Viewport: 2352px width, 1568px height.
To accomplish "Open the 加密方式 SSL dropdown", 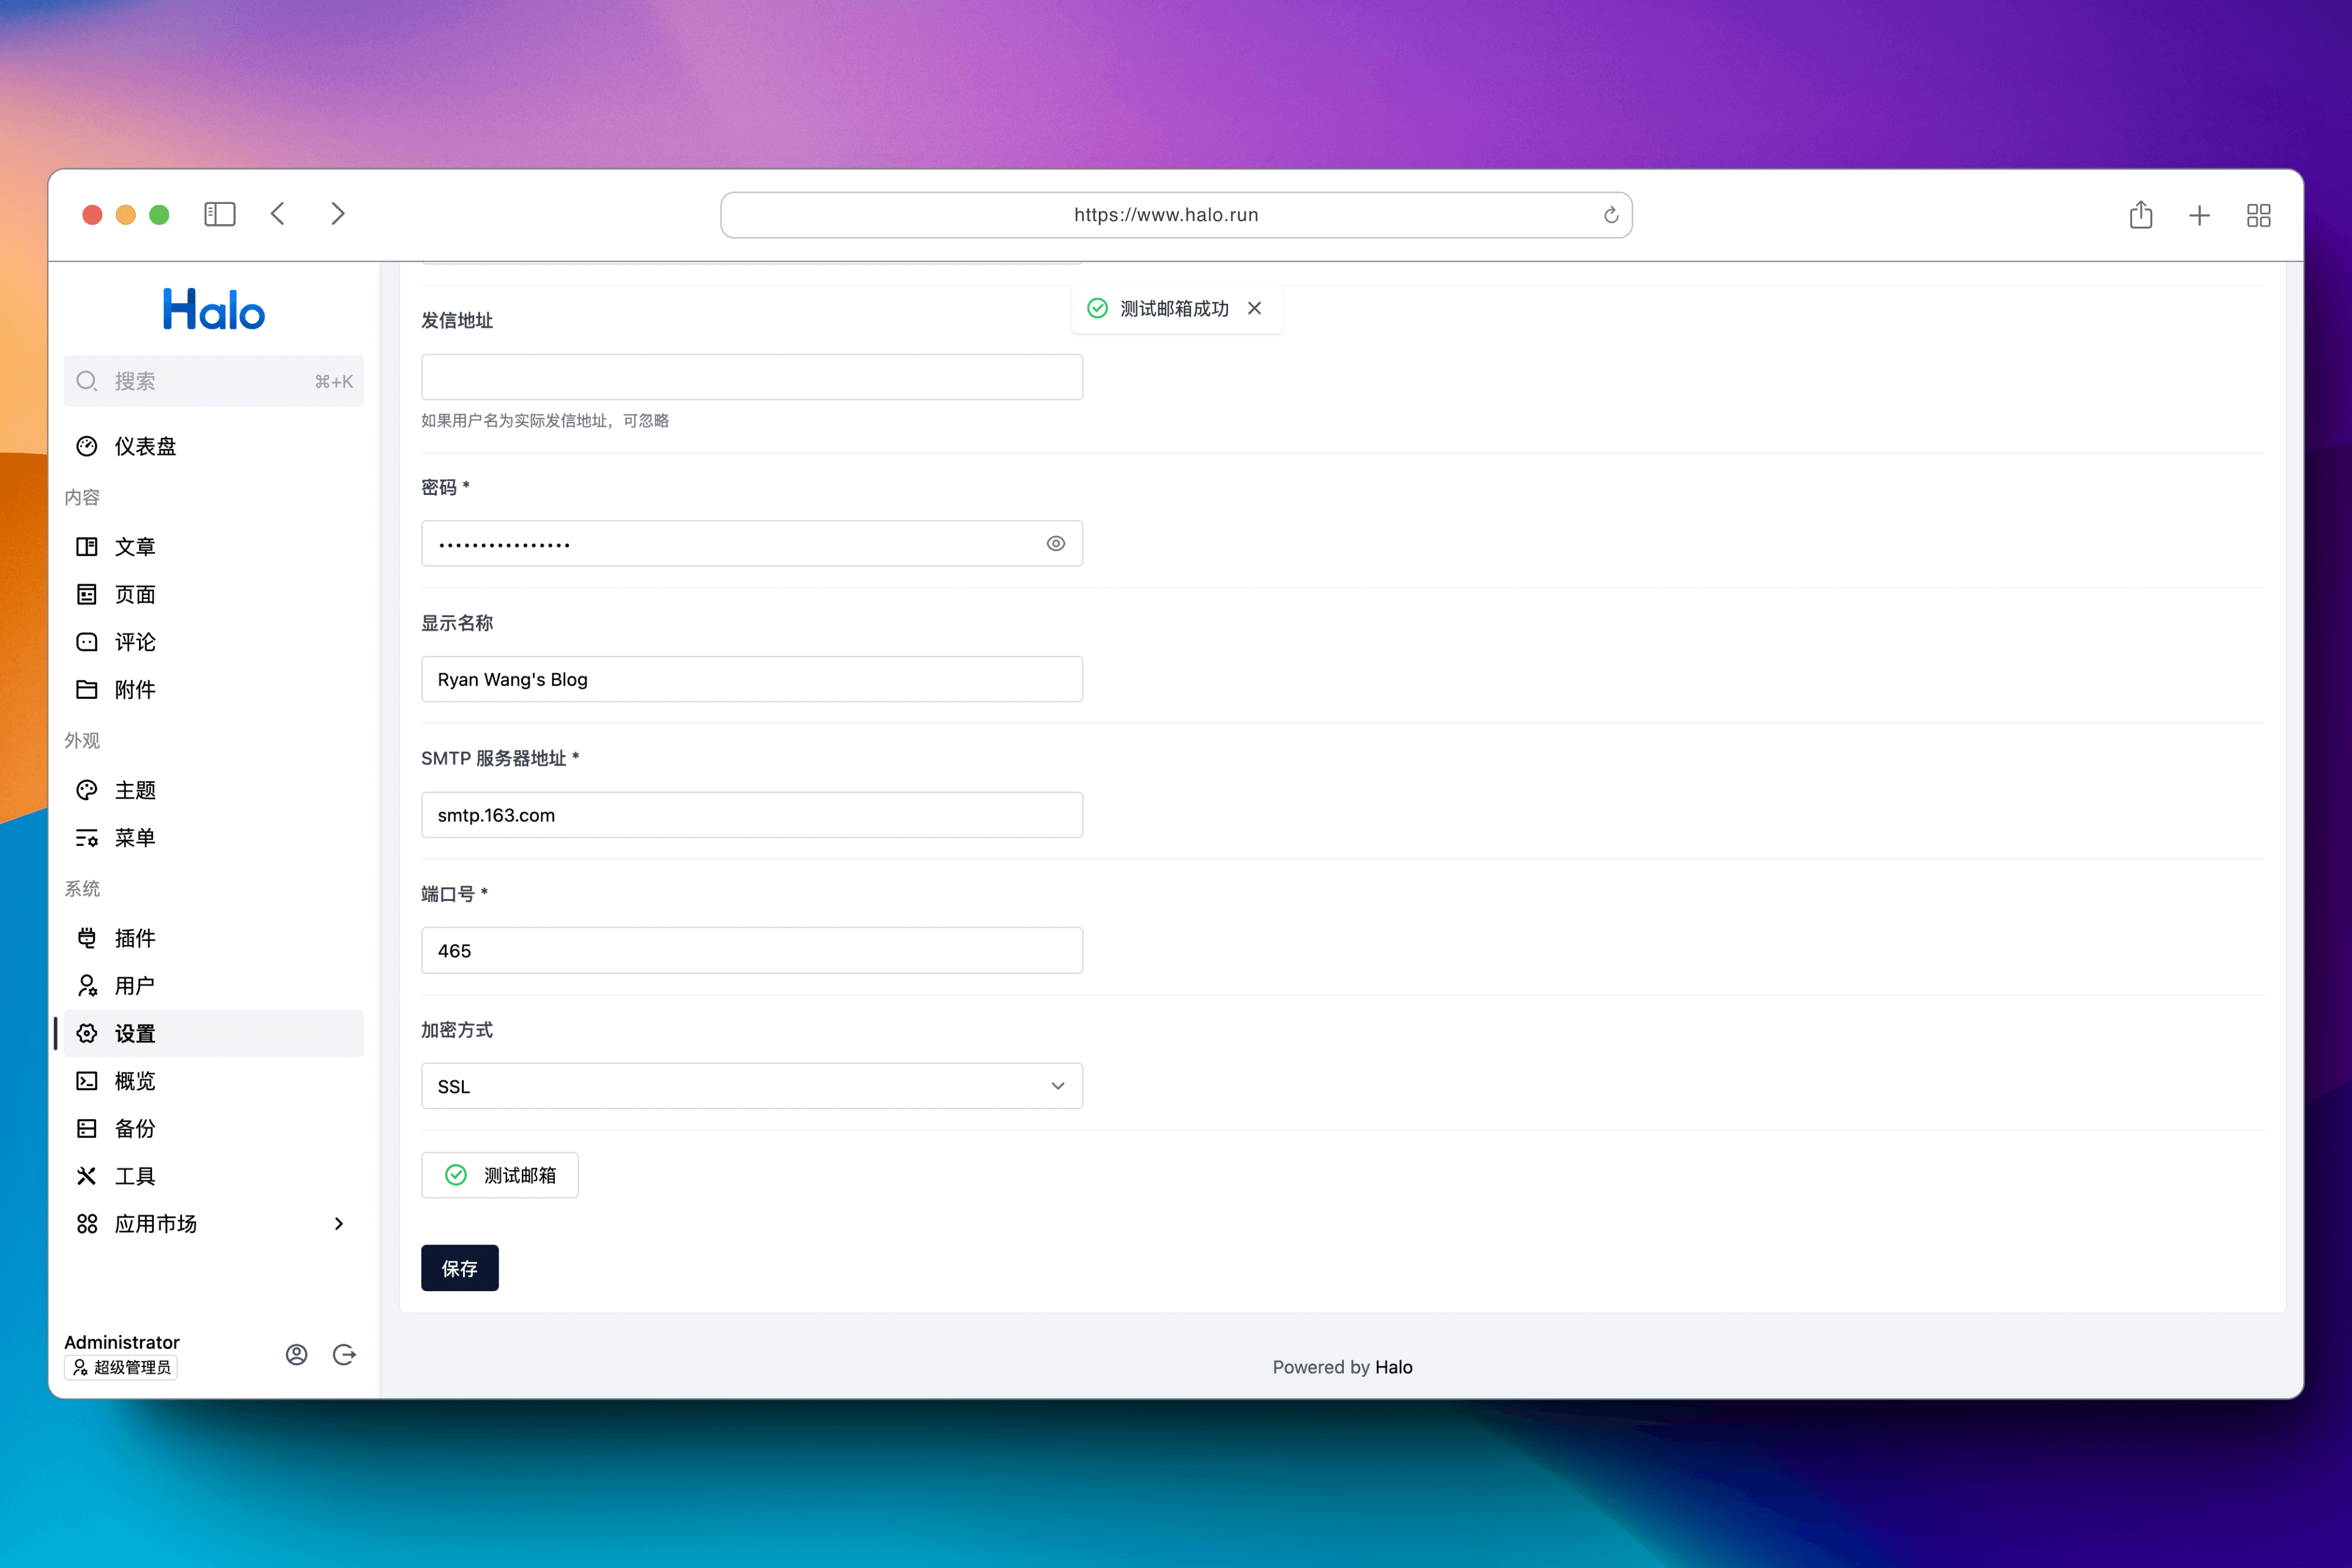I will coord(751,1086).
